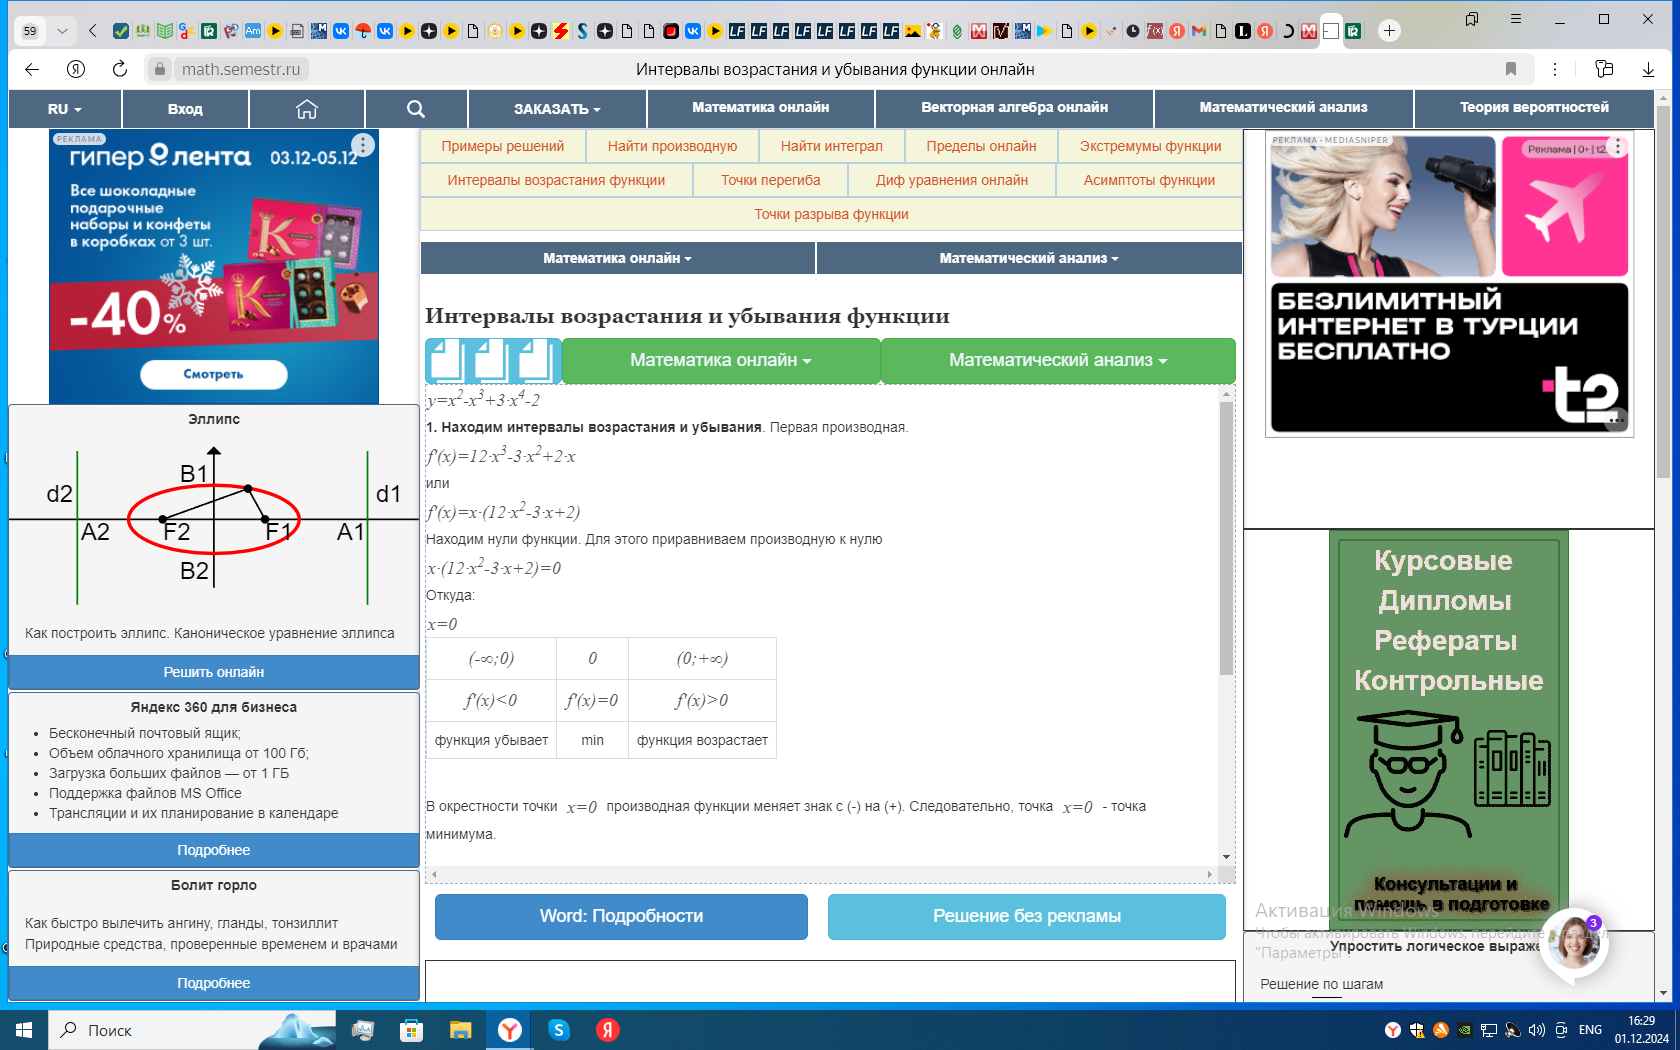1680x1050 pixels.
Task: Click Решить онлайн under the ellipse
Action: (214, 672)
